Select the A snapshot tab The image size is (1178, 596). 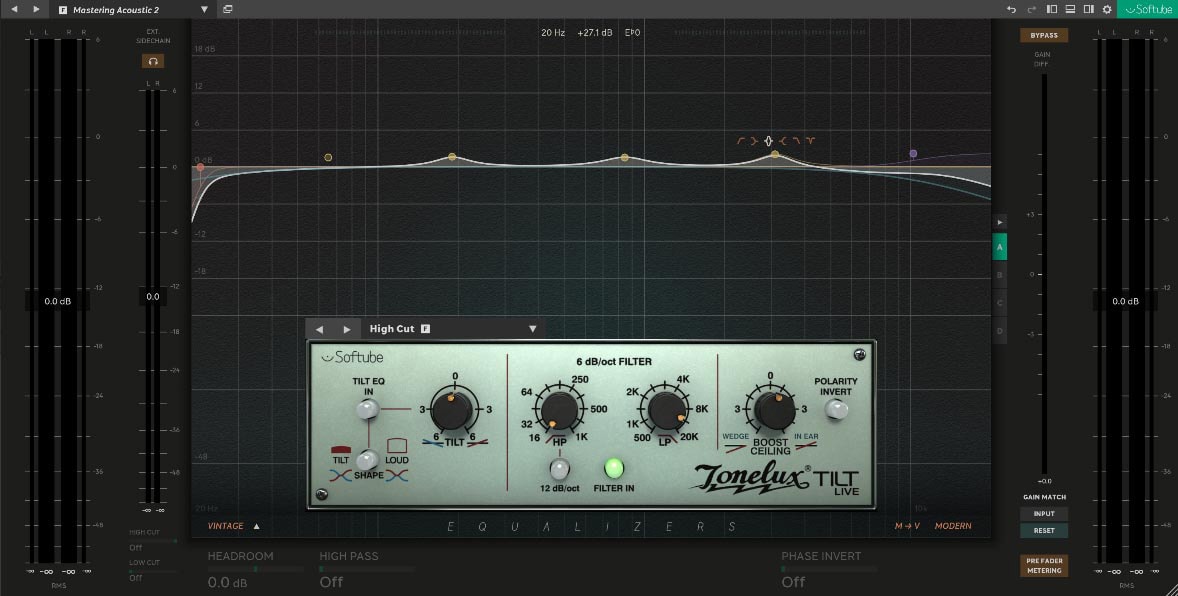[x=999, y=245]
